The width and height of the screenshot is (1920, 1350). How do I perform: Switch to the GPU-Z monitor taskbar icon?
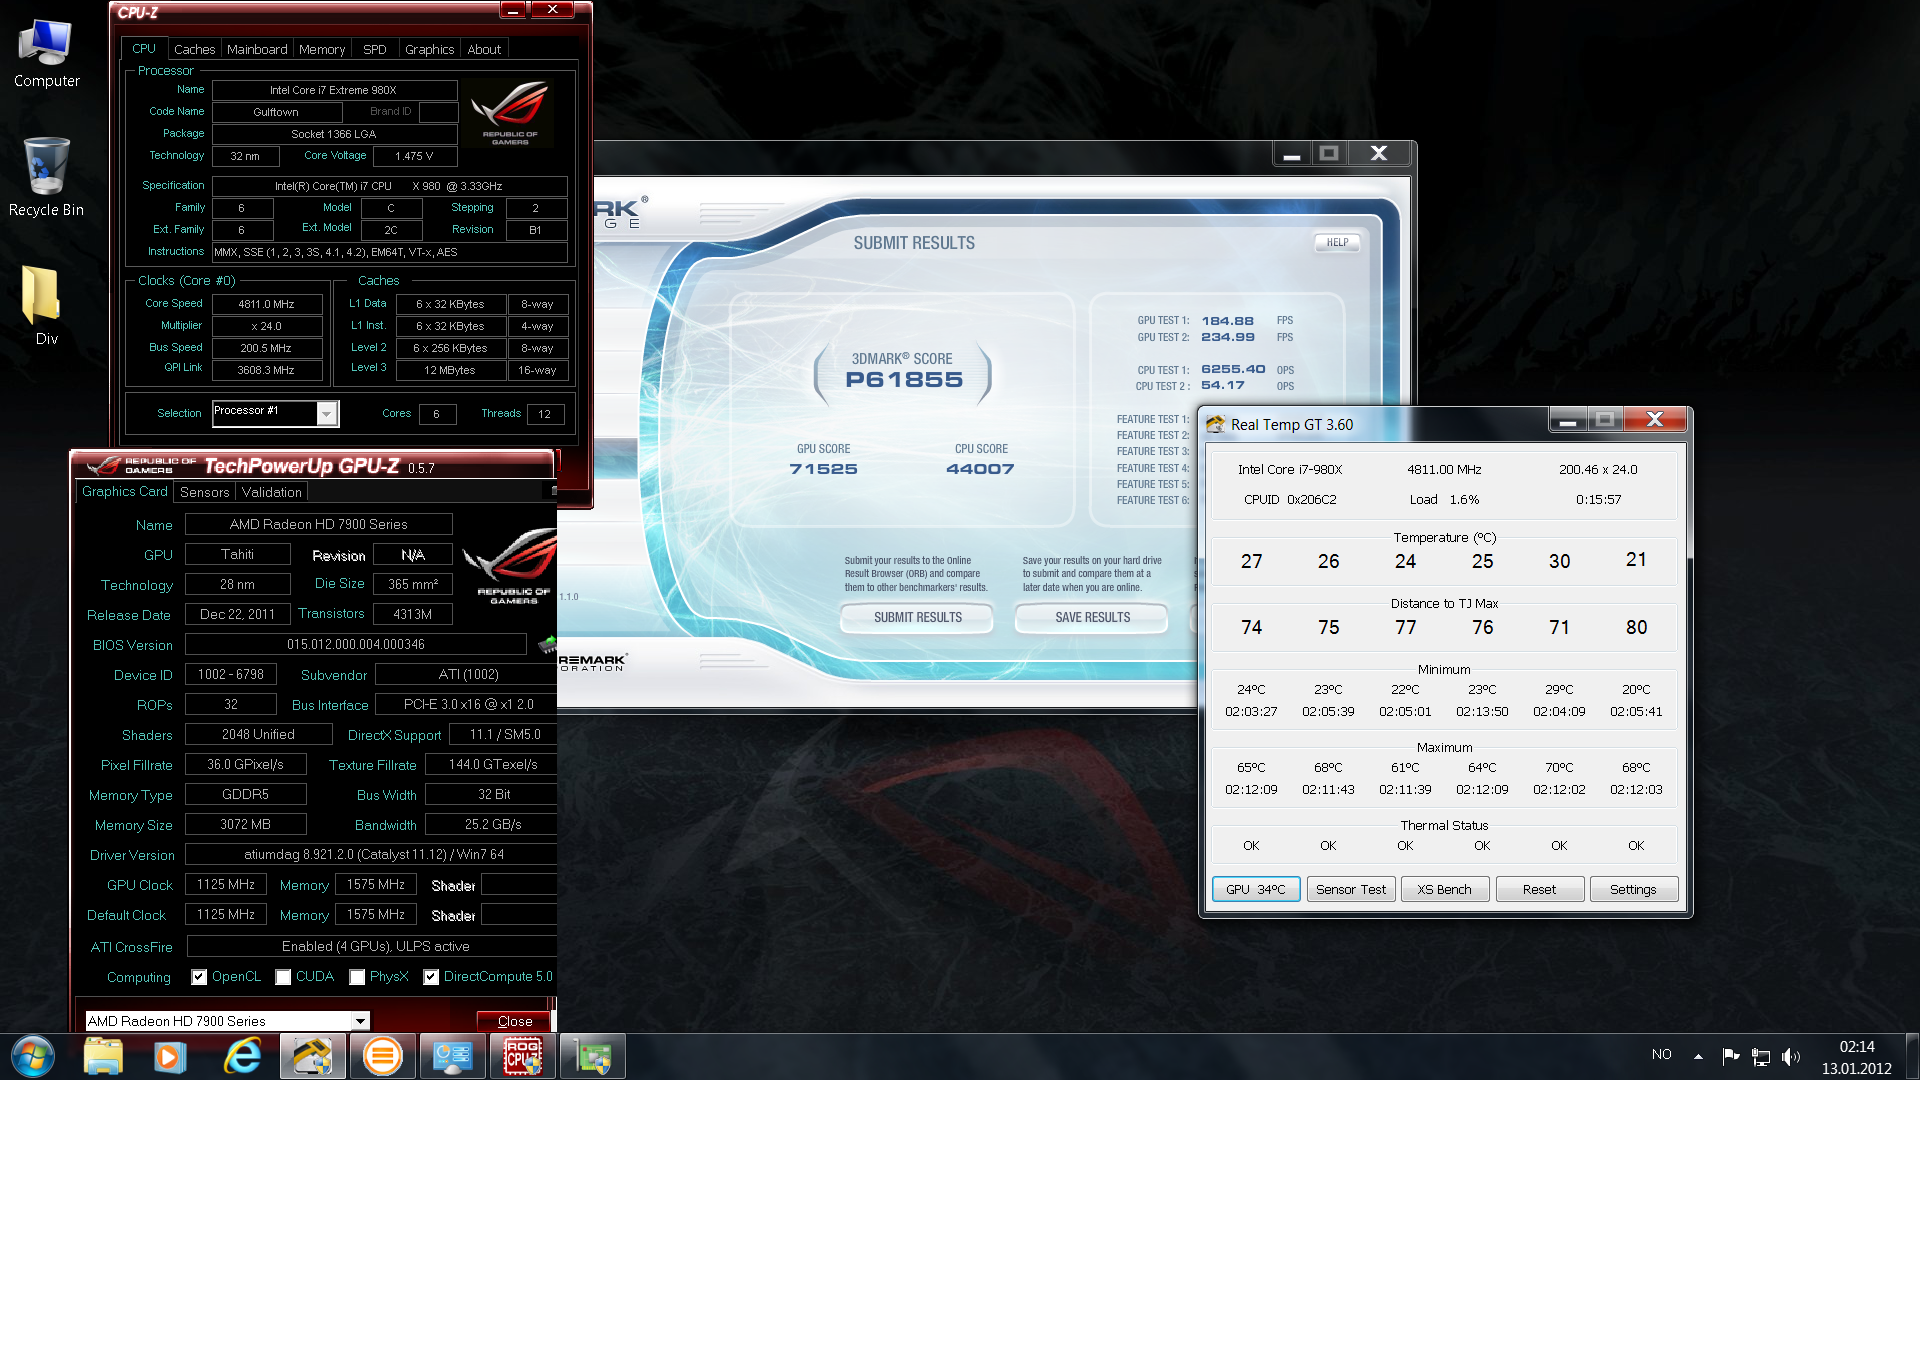coord(452,1056)
